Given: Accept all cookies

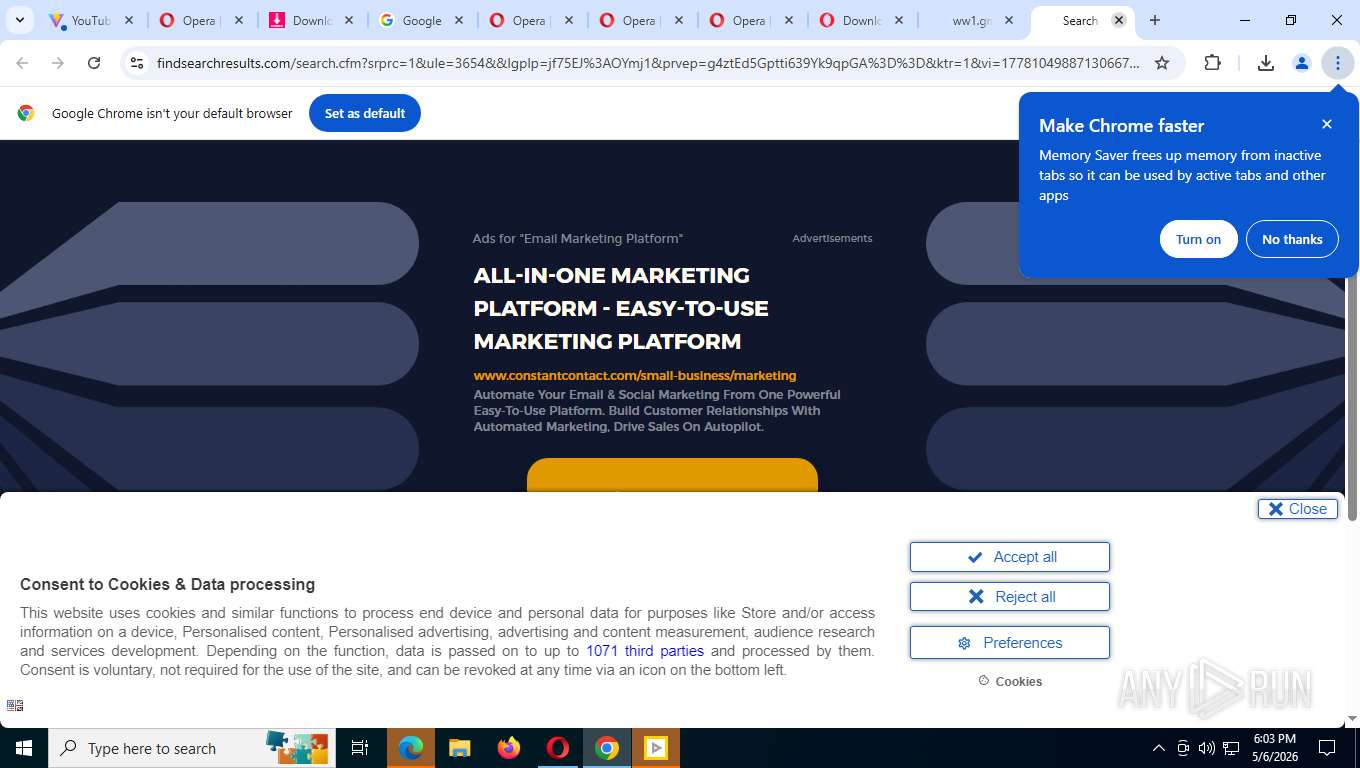Looking at the screenshot, I should tap(1010, 557).
